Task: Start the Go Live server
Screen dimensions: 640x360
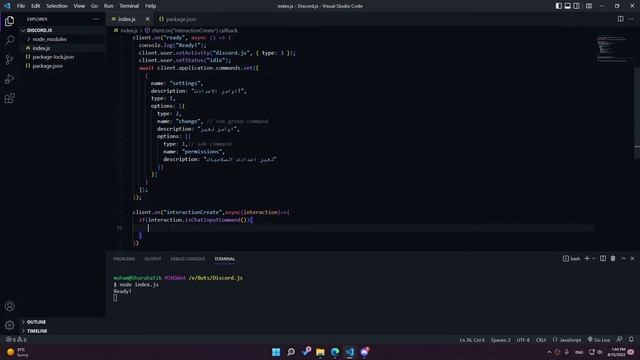Action: click(599, 340)
